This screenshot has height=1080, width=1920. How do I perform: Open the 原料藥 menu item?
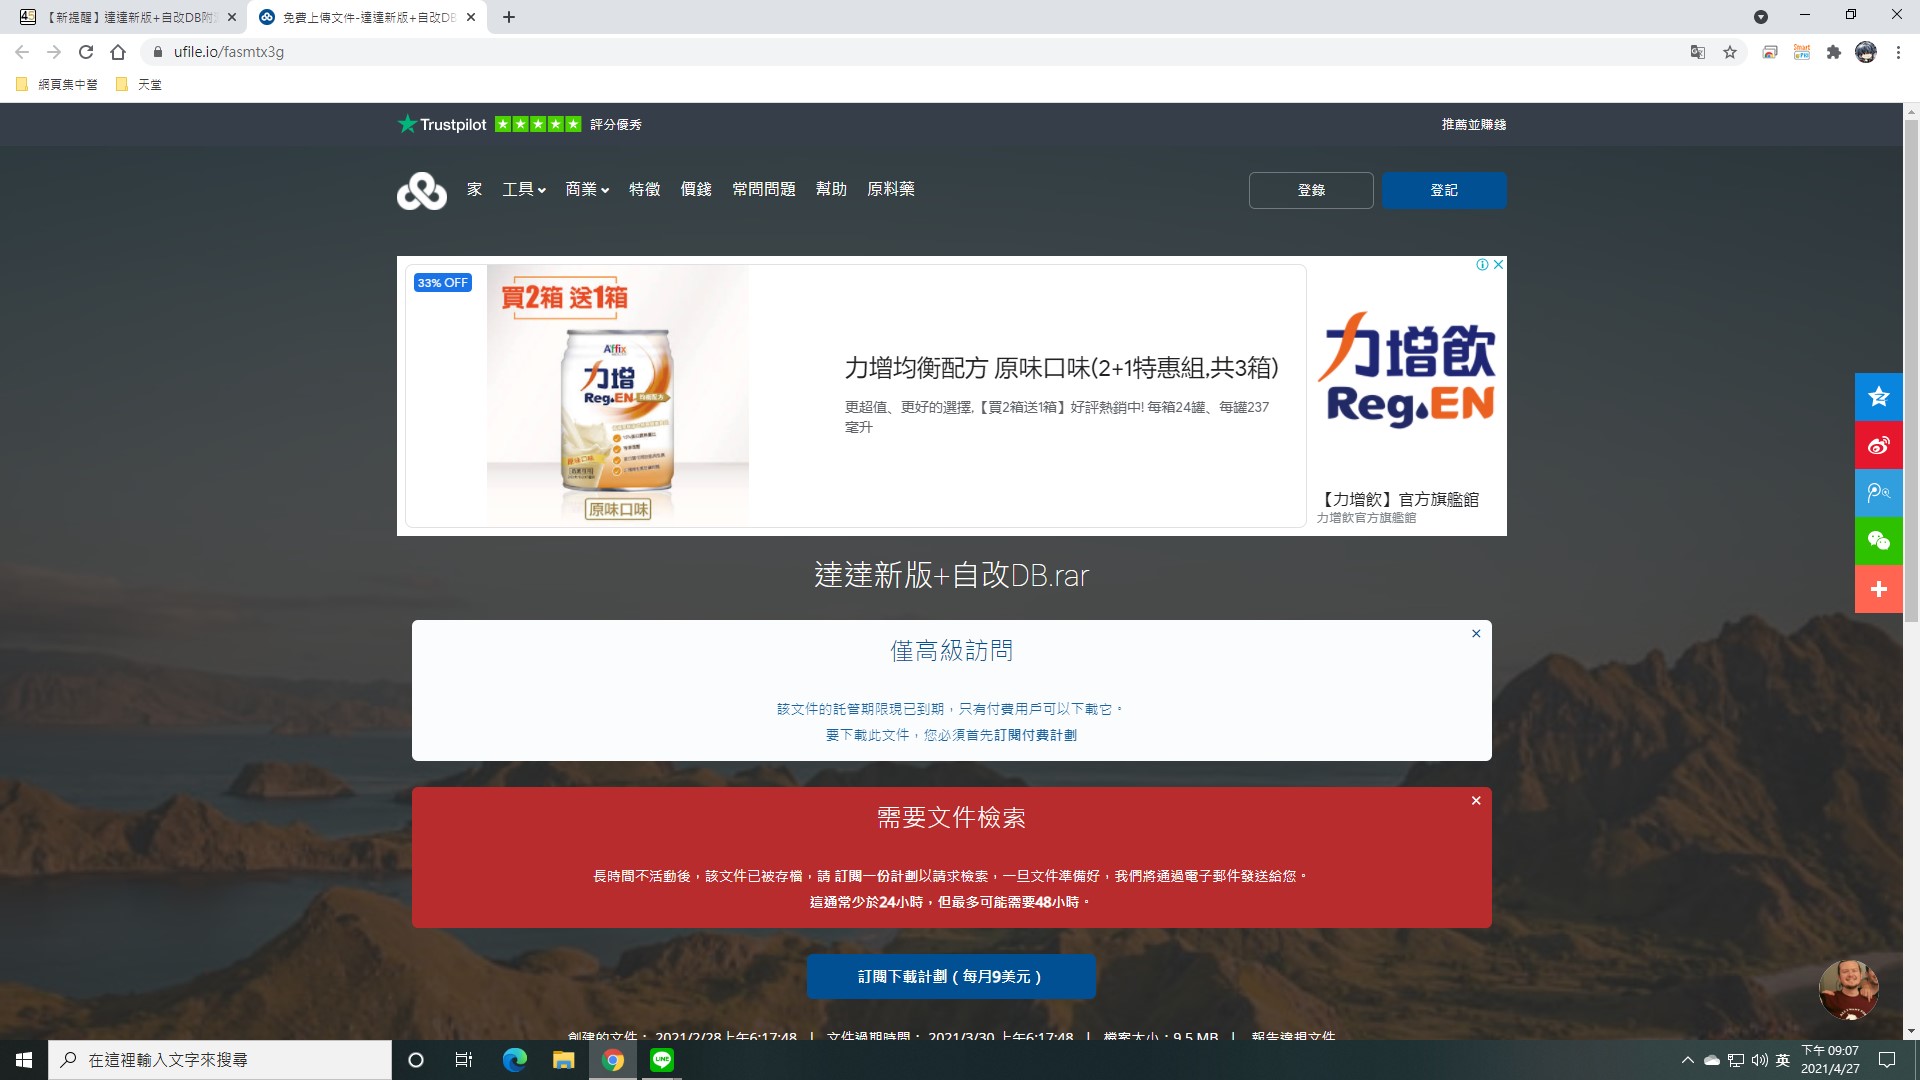[x=891, y=189]
